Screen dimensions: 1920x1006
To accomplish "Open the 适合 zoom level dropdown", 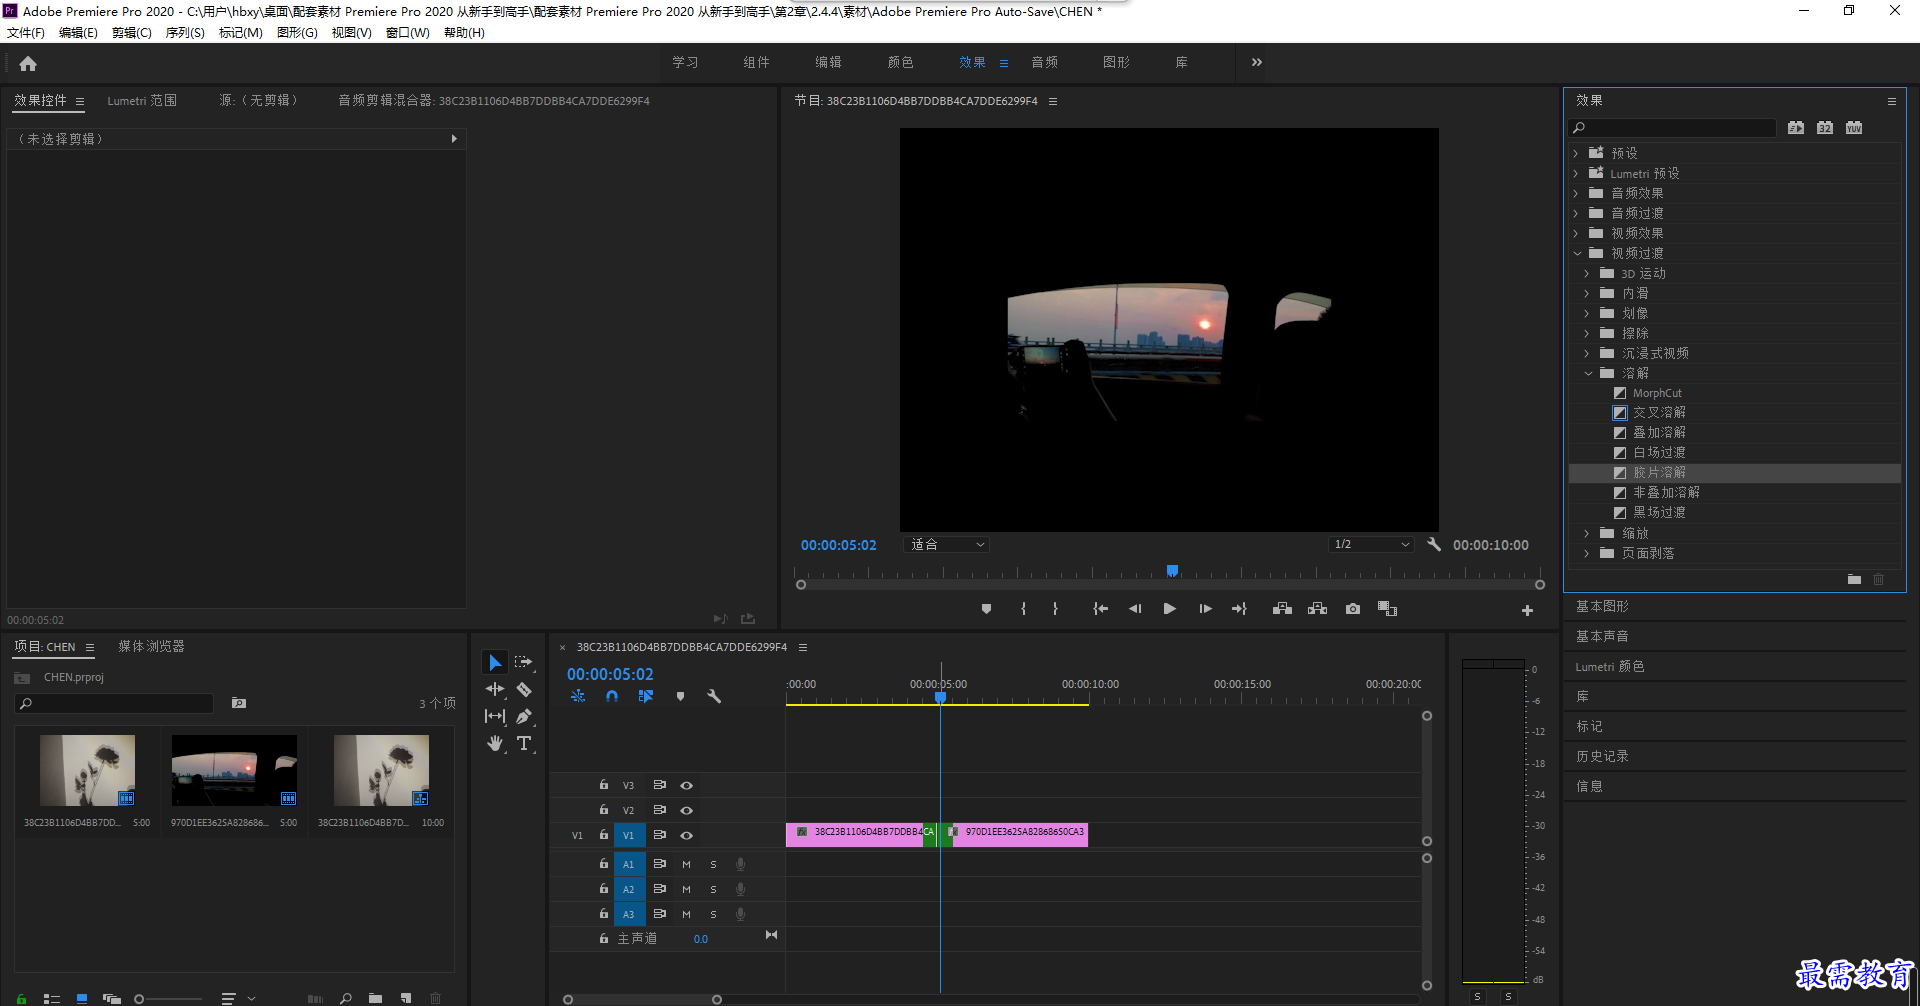I will 947,545.
